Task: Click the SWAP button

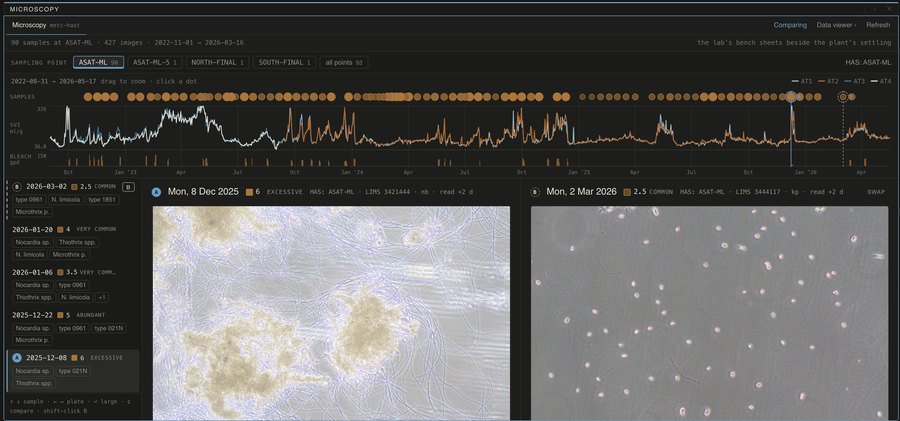Action: (x=876, y=192)
